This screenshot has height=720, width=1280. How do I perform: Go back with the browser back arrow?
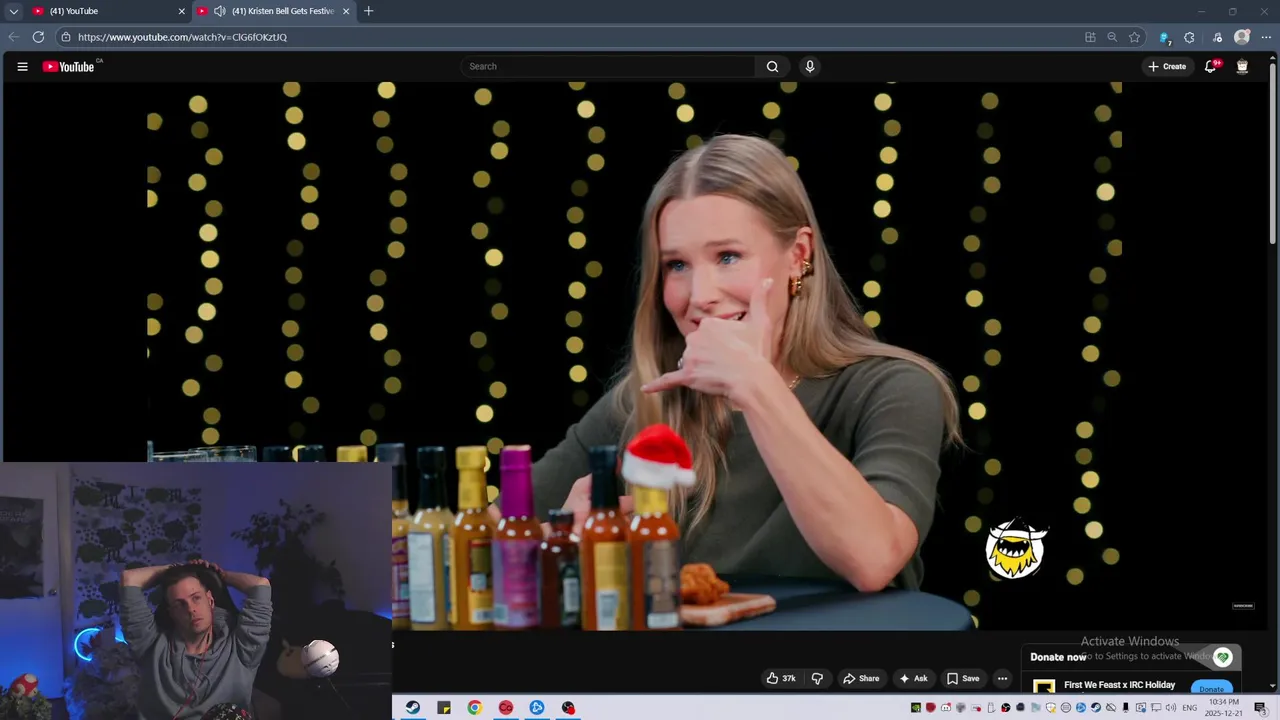14,37
